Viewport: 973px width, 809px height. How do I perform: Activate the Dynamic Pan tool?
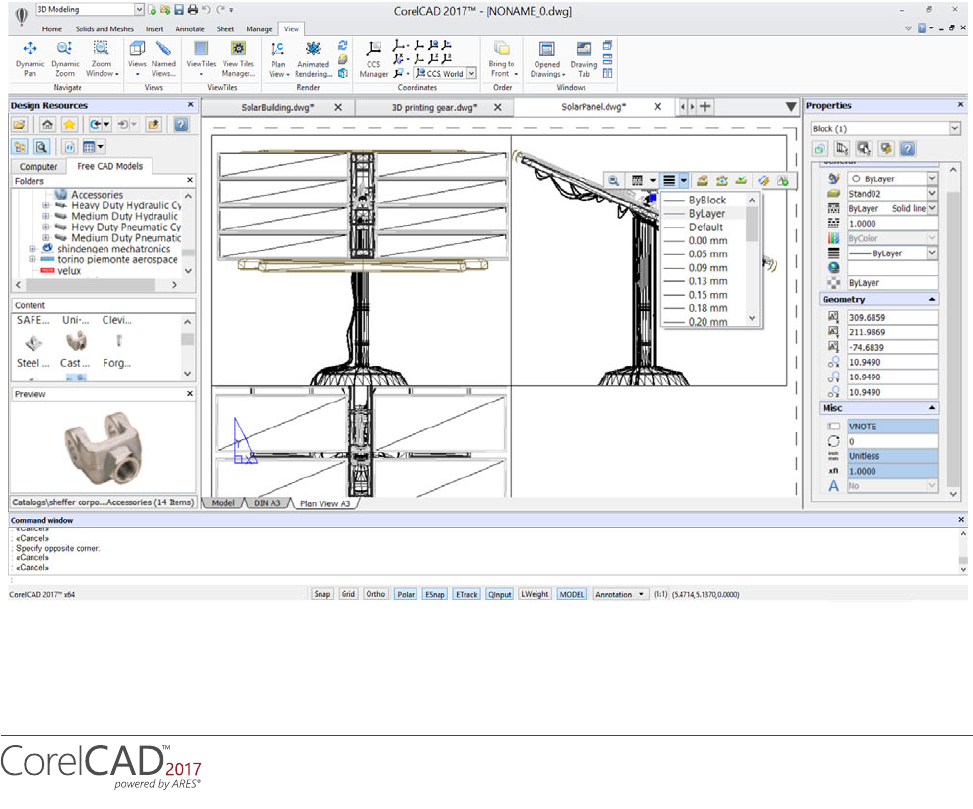point(29,59)
